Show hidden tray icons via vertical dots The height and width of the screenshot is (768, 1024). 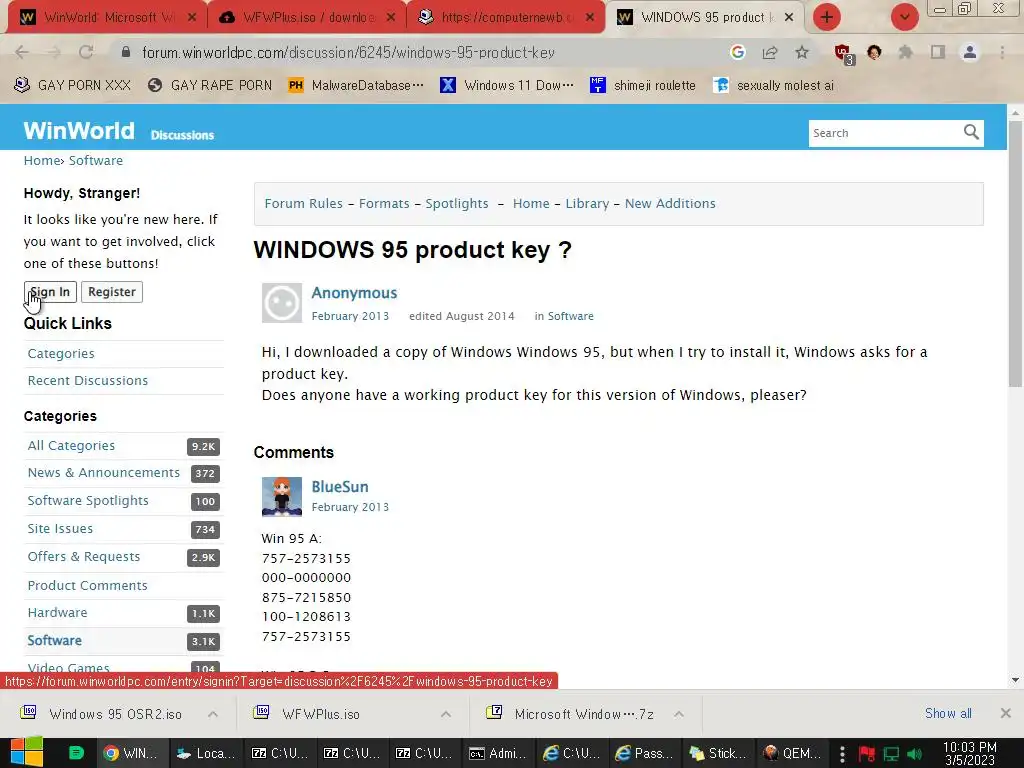842,754
